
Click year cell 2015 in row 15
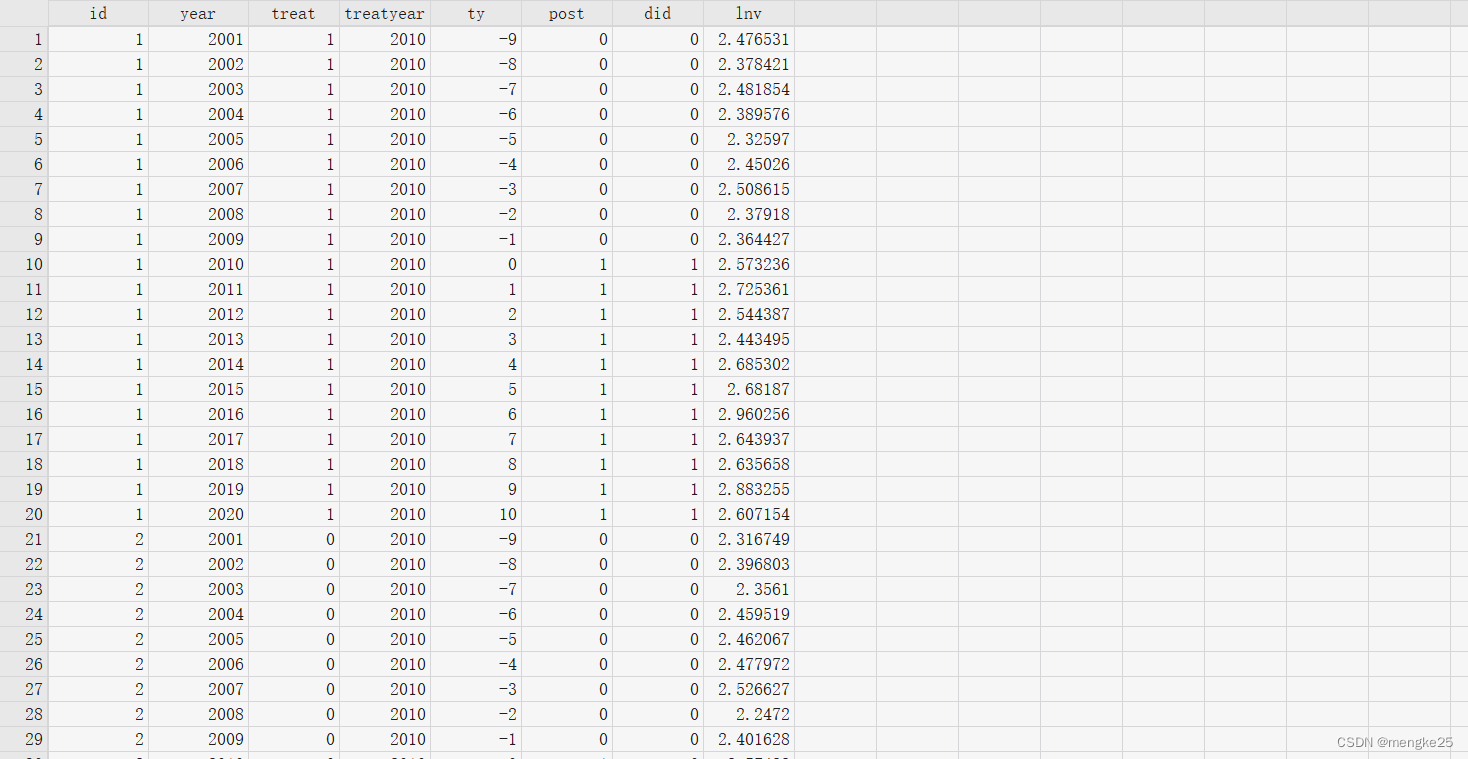(198, 389)
